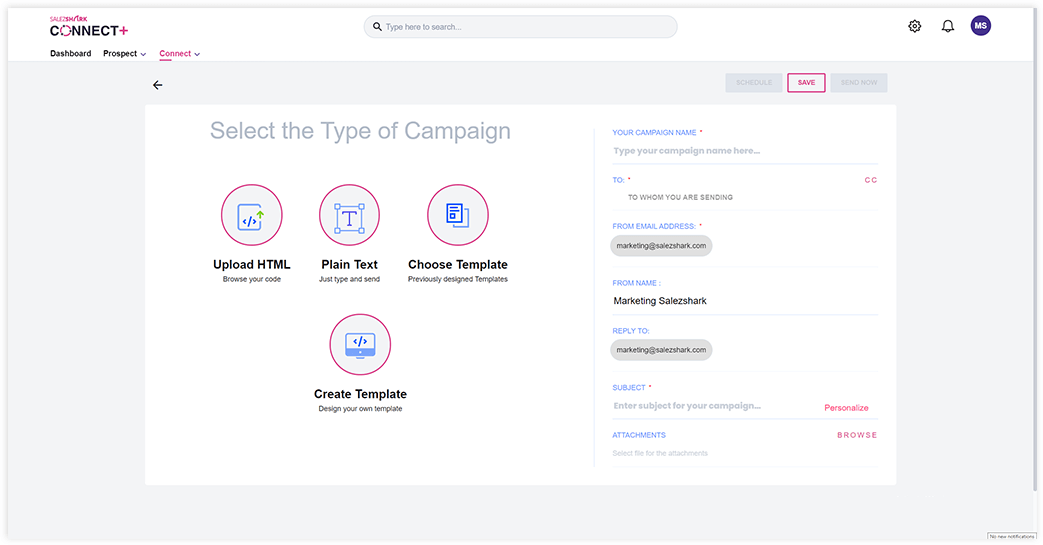
Task: Click the Schedule button
Action: (754, 83)
